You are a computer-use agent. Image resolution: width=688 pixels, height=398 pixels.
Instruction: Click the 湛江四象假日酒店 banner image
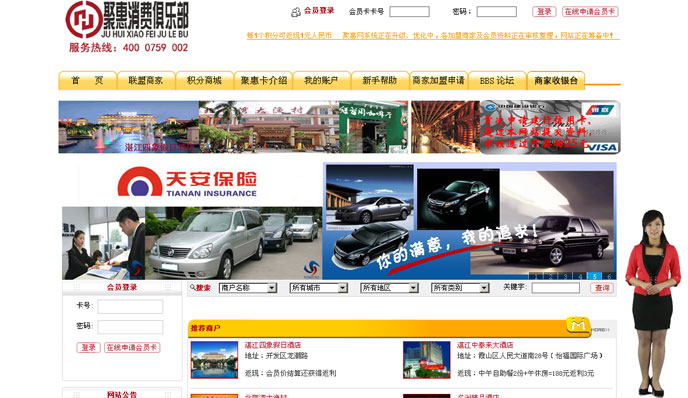[129, 127]
